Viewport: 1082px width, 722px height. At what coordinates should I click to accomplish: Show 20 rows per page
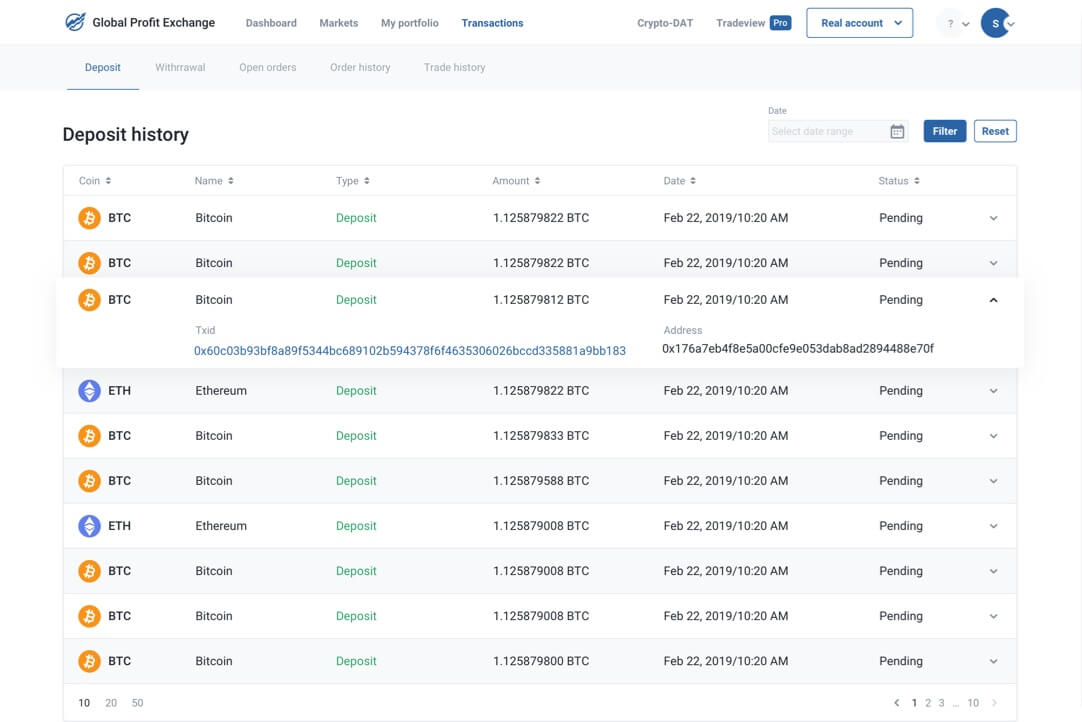[x=111, y=703]
